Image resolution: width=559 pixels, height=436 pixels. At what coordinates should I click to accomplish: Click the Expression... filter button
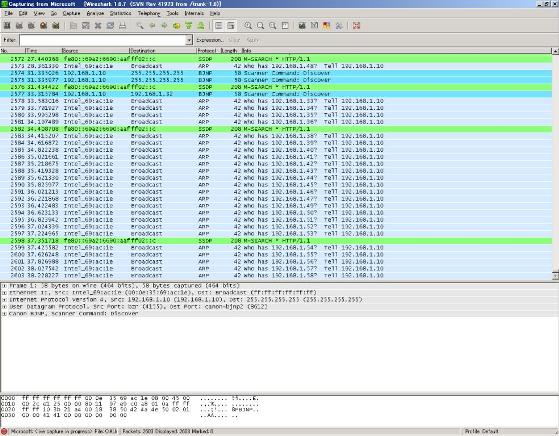click(210, 40)
